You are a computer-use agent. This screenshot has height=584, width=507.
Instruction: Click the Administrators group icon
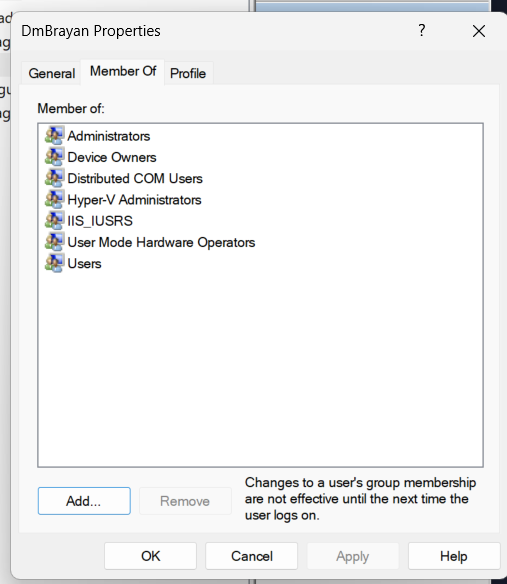click(x=54, y=136)
